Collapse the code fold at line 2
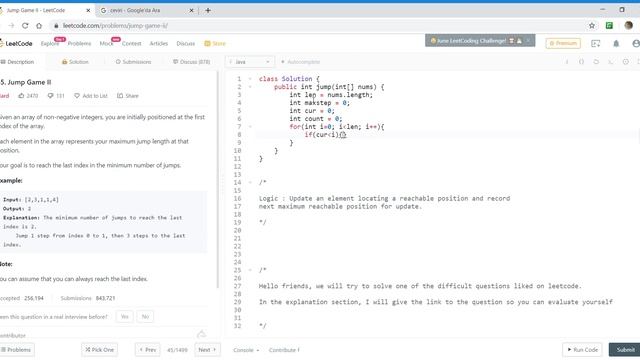 (250, 87)
